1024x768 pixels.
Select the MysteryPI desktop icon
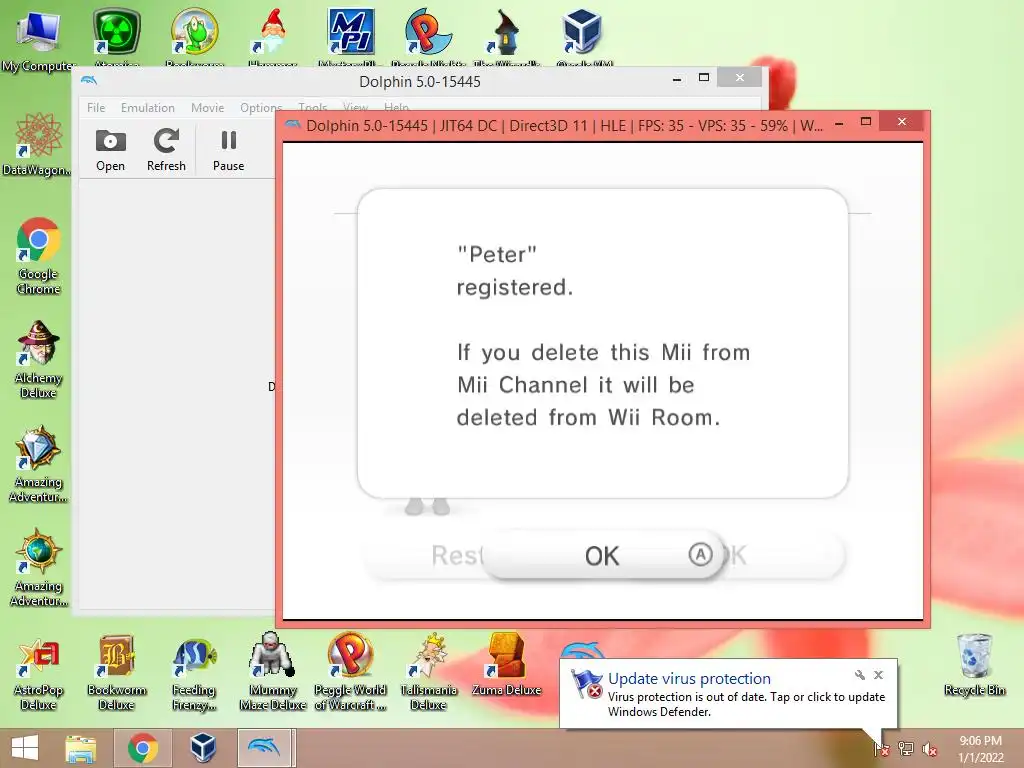[x=351, y=36]
